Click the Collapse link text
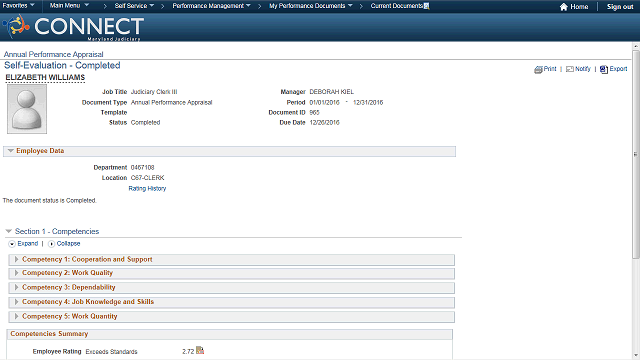 [x=68, y=244]
